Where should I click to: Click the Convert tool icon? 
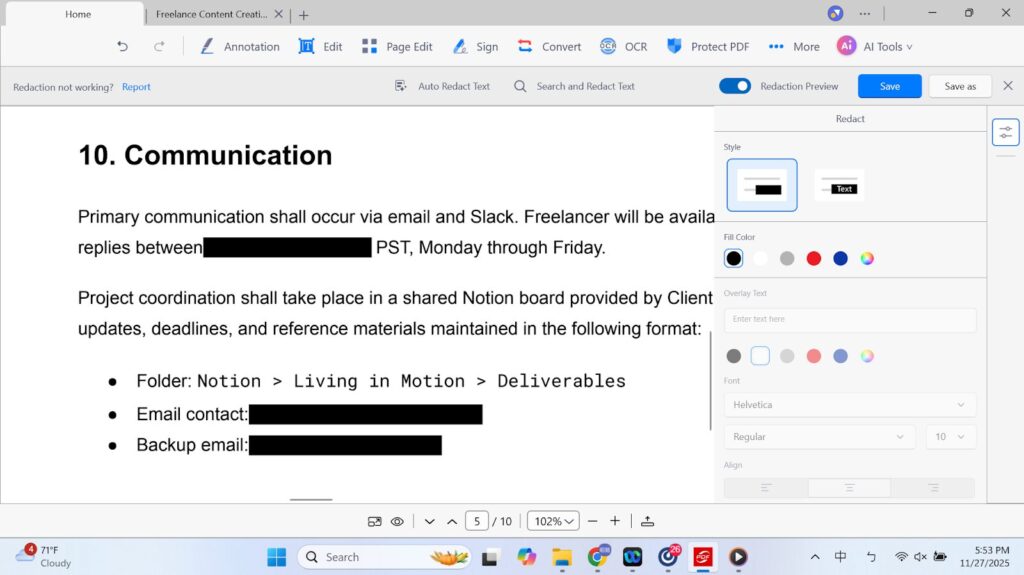pyautogui.click(x=525, y=47)
